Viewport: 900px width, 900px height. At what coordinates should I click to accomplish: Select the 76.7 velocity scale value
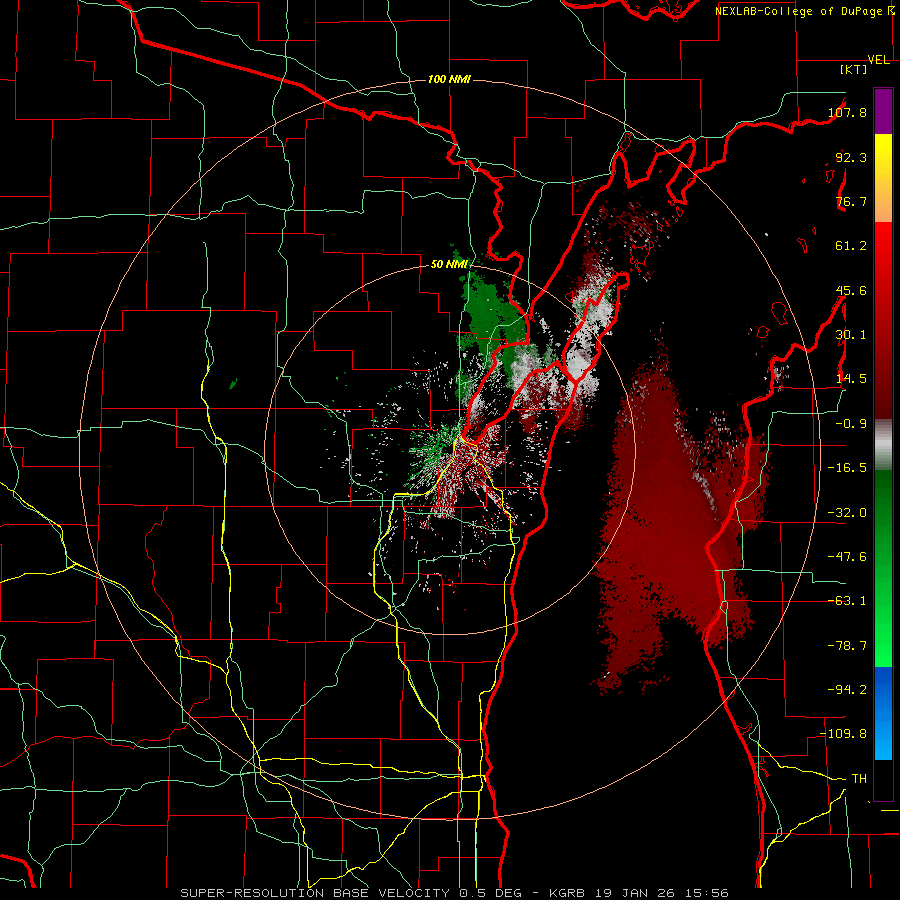coord(851,201)
